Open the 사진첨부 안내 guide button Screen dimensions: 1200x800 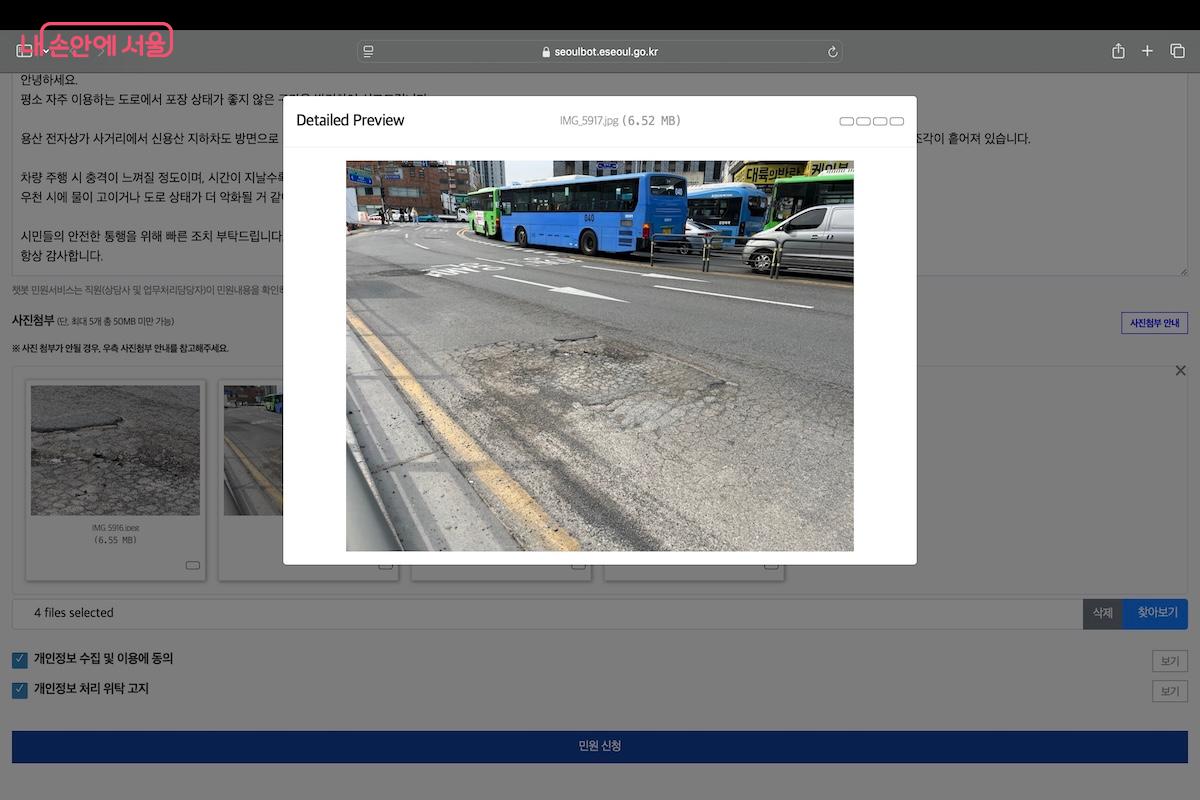point(1154,323)
